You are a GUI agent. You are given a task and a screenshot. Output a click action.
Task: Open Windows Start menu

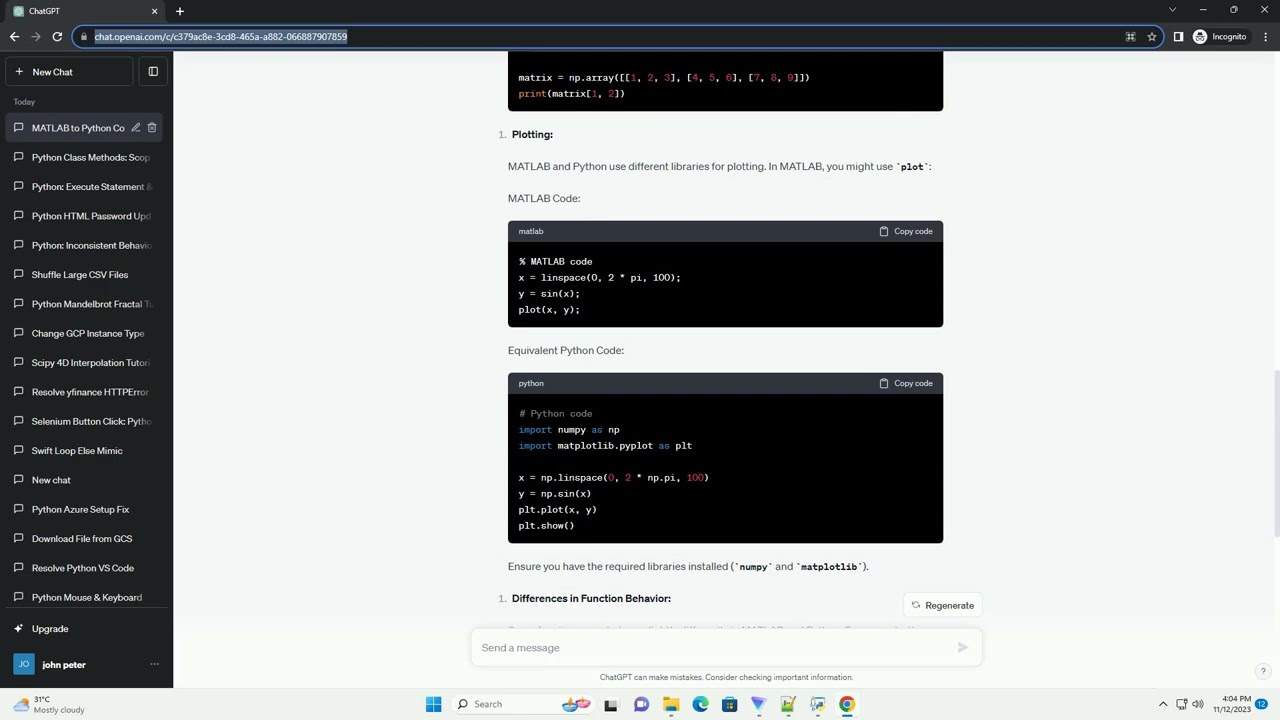click(433, 704)
